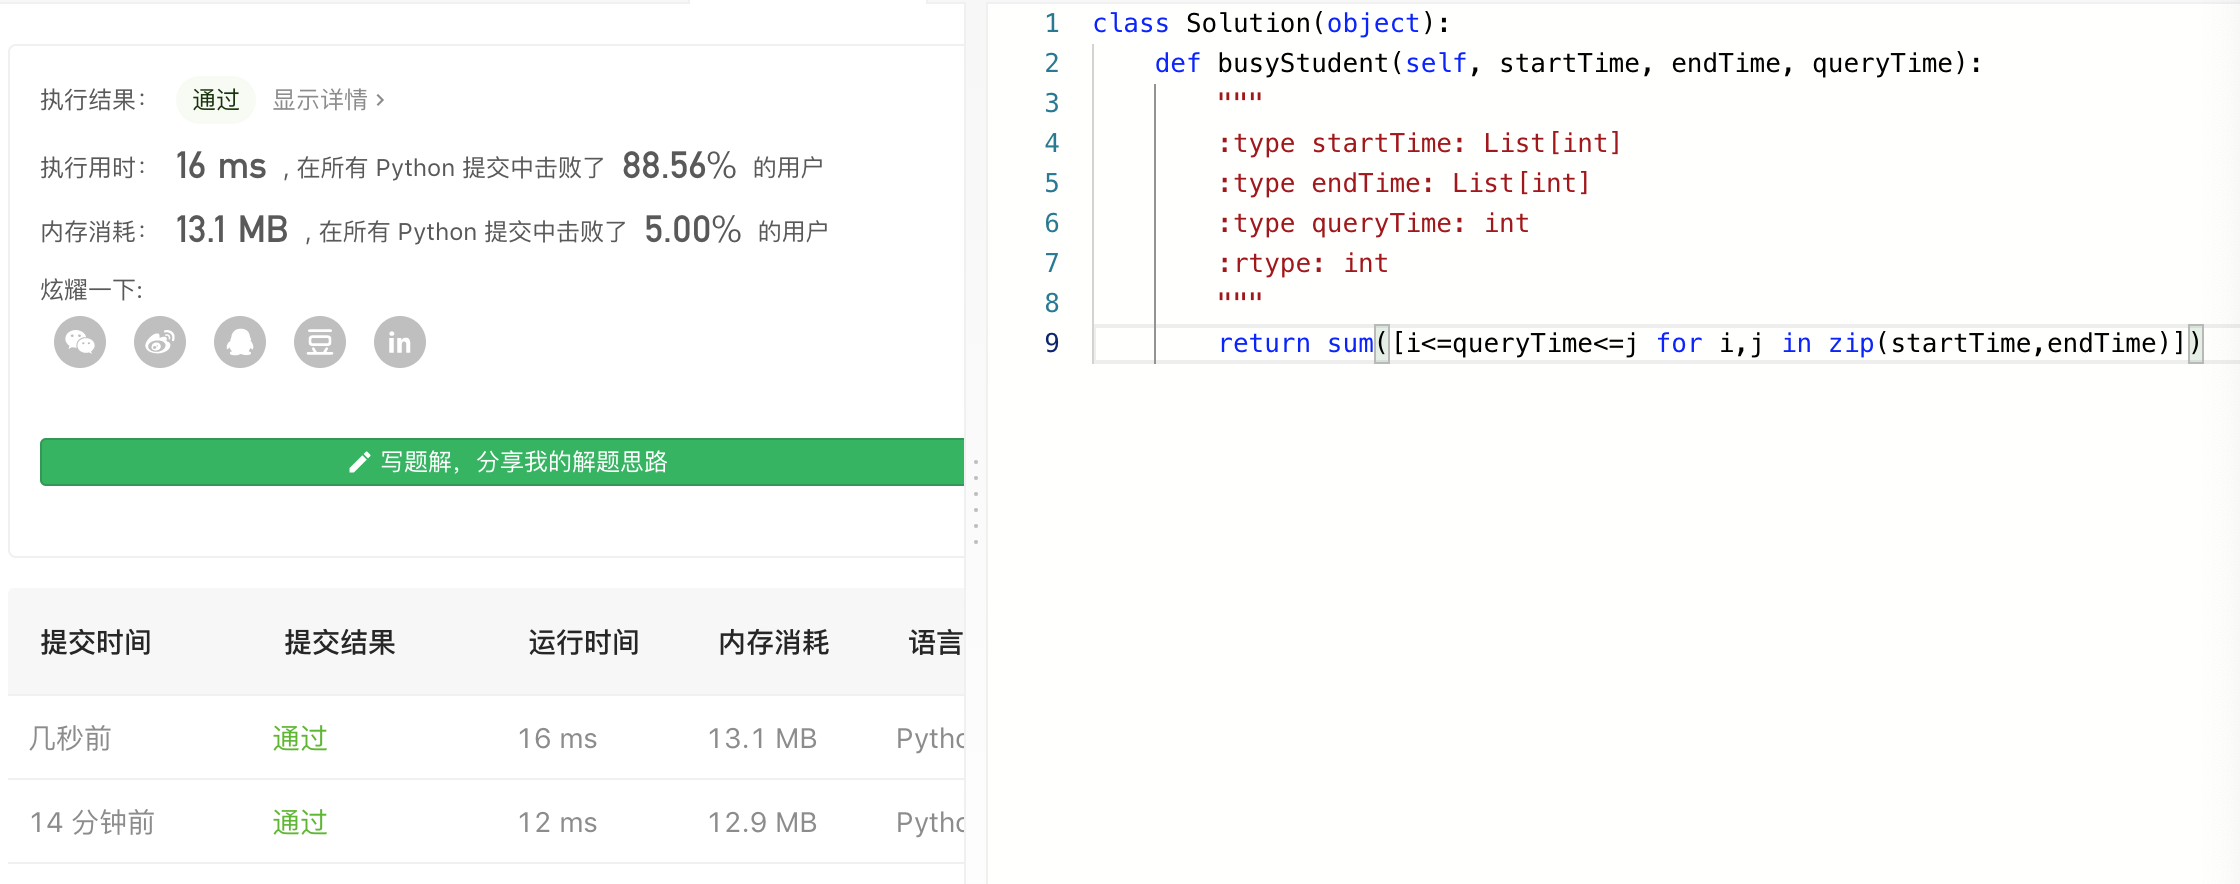The height and width of the screenshot is (884, 2240).
Task: Click the 语言 column header
Action: point(936,642)
